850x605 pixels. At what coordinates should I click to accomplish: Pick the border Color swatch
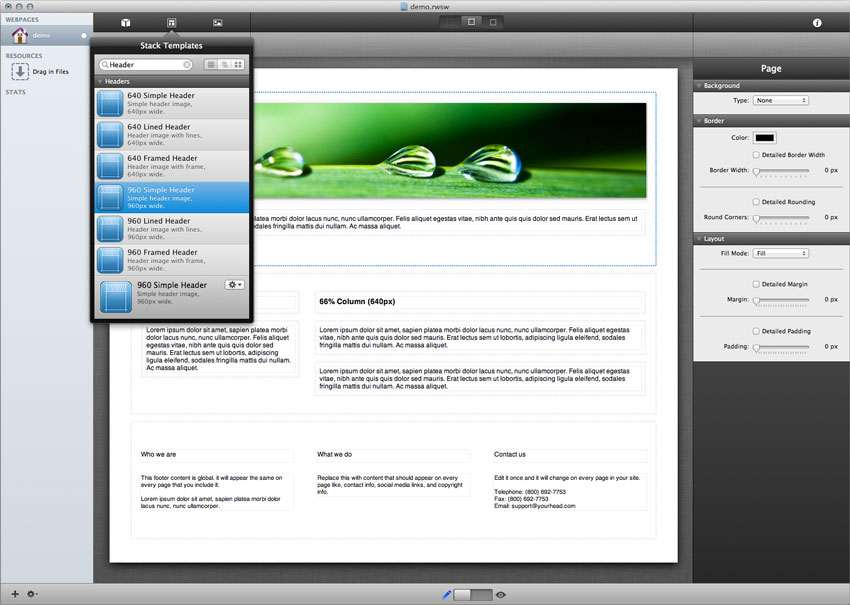coord(764,138)
